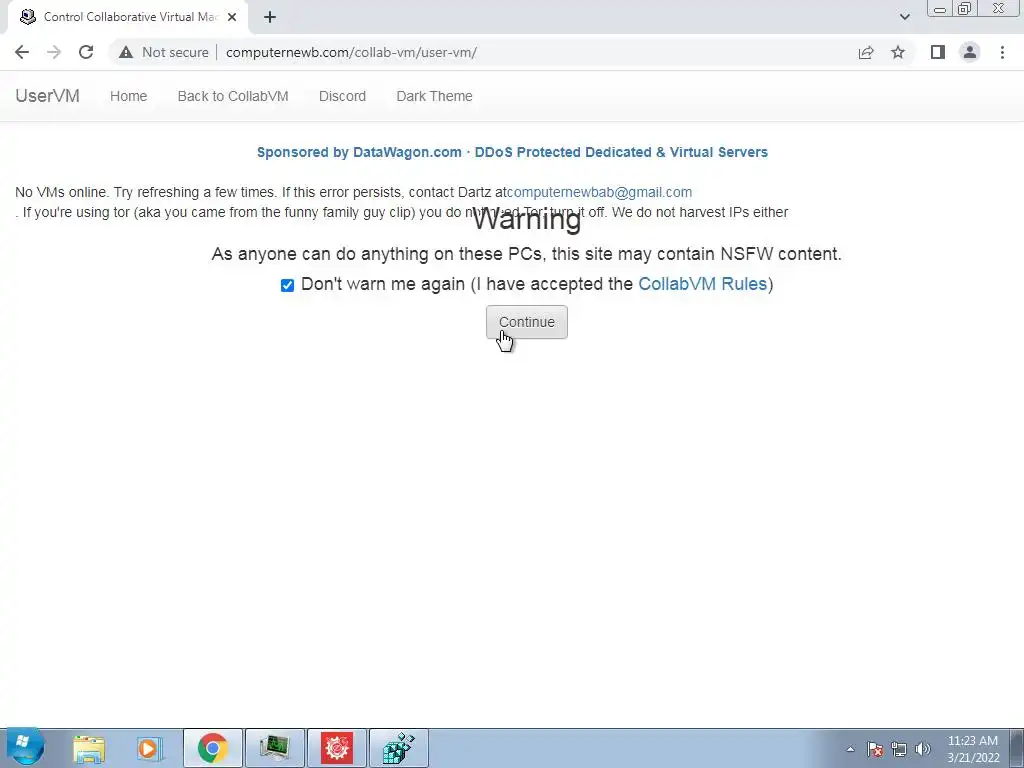The width and height of the screenshot is (1024, 768).
Task: Open Action Center flag icon in tray
Action: coord(875,749)
